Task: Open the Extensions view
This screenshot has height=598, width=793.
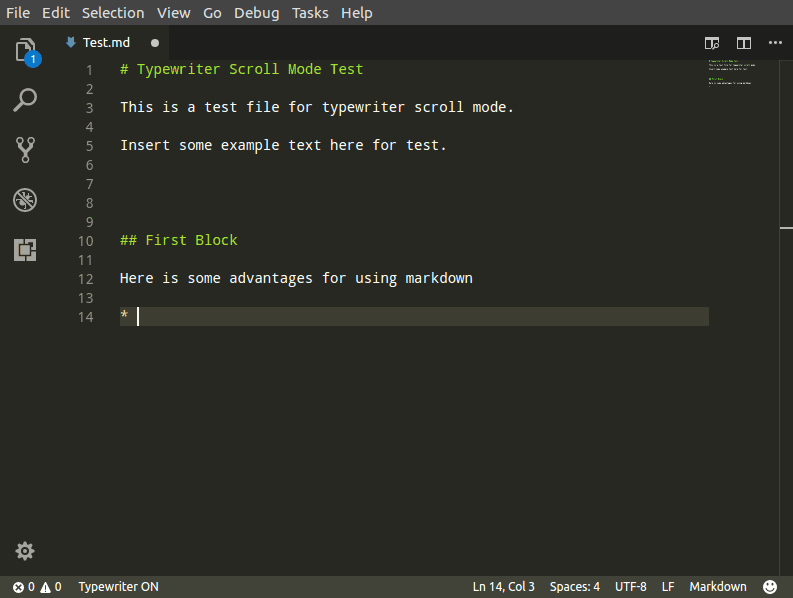Action: (25, 250)
